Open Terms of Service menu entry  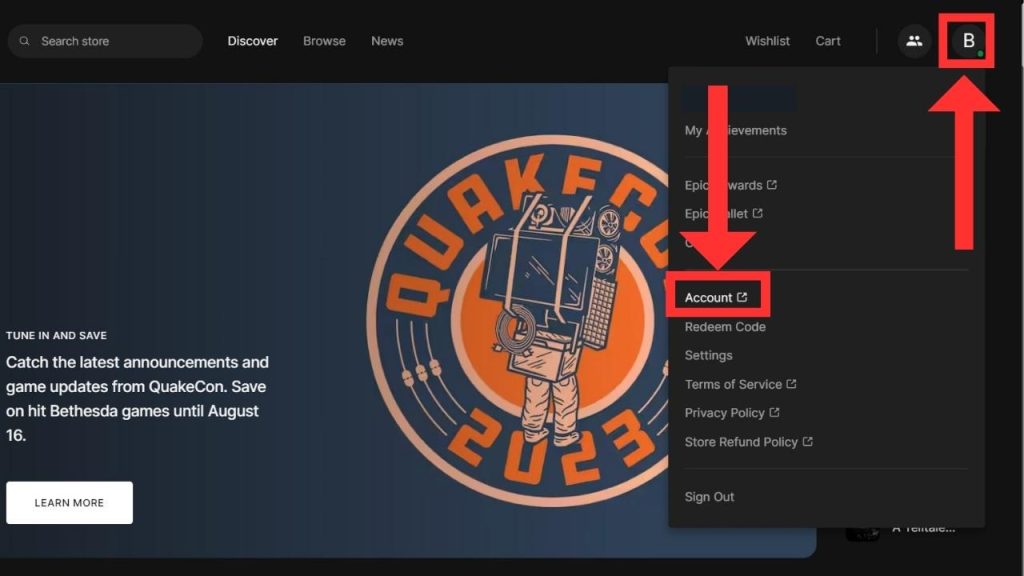[x=740, y=384]
